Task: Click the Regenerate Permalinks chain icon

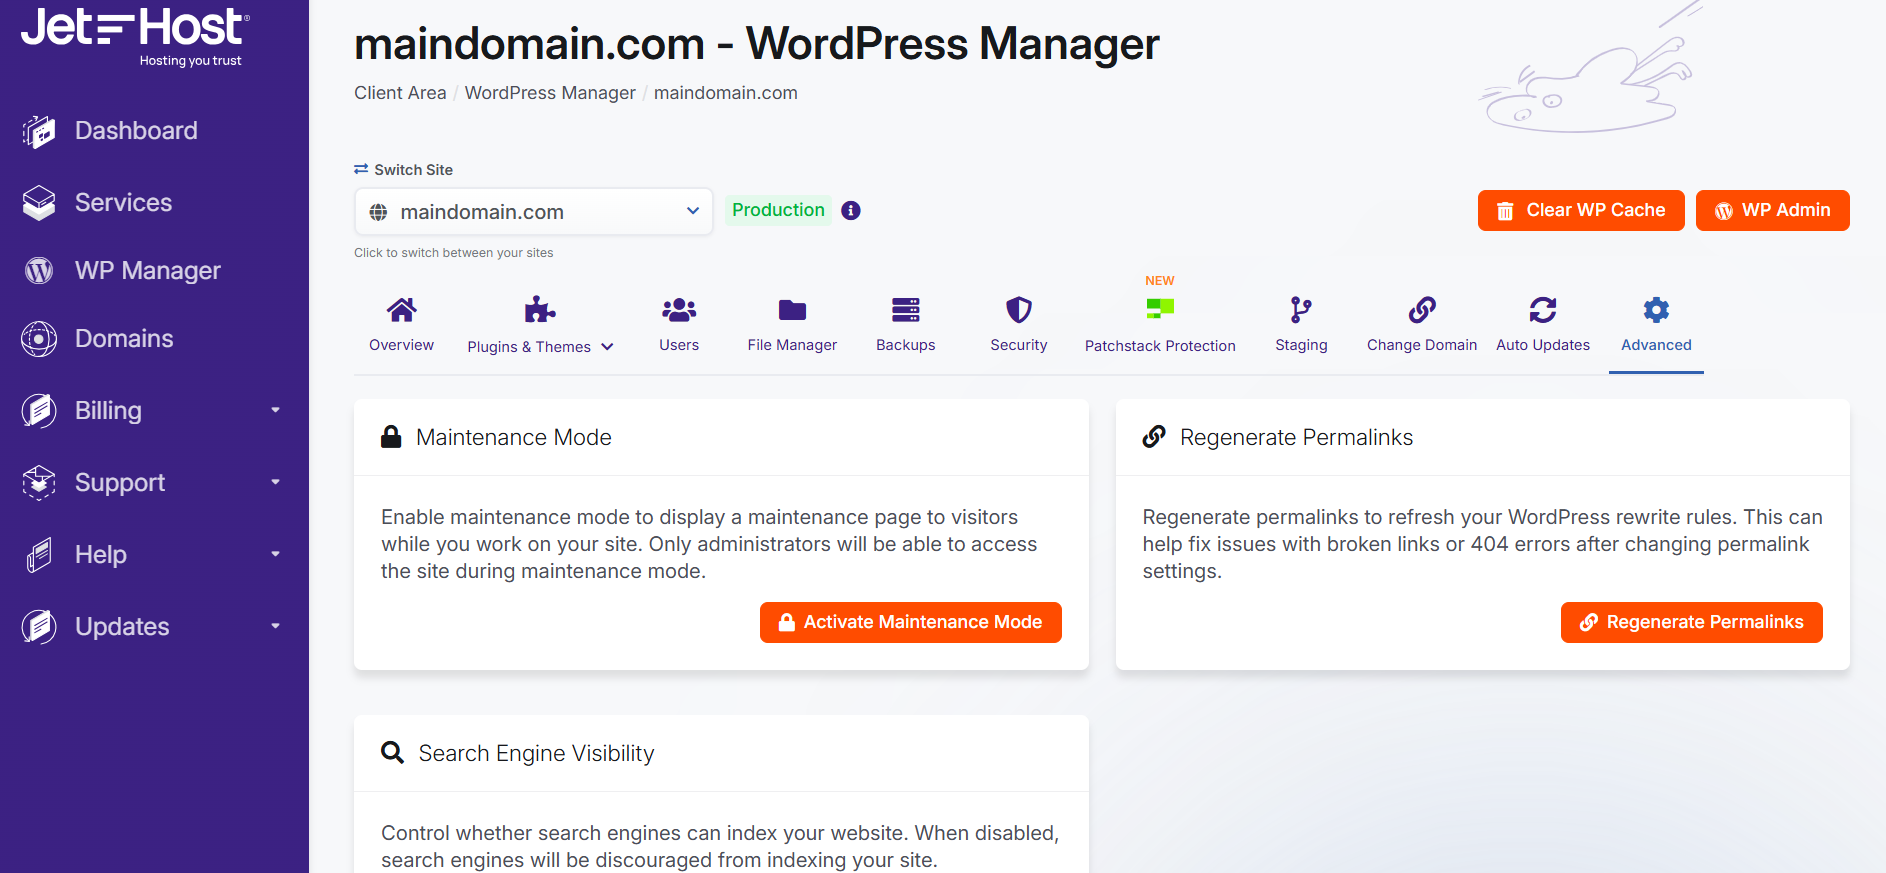Action: (1154, 437)
